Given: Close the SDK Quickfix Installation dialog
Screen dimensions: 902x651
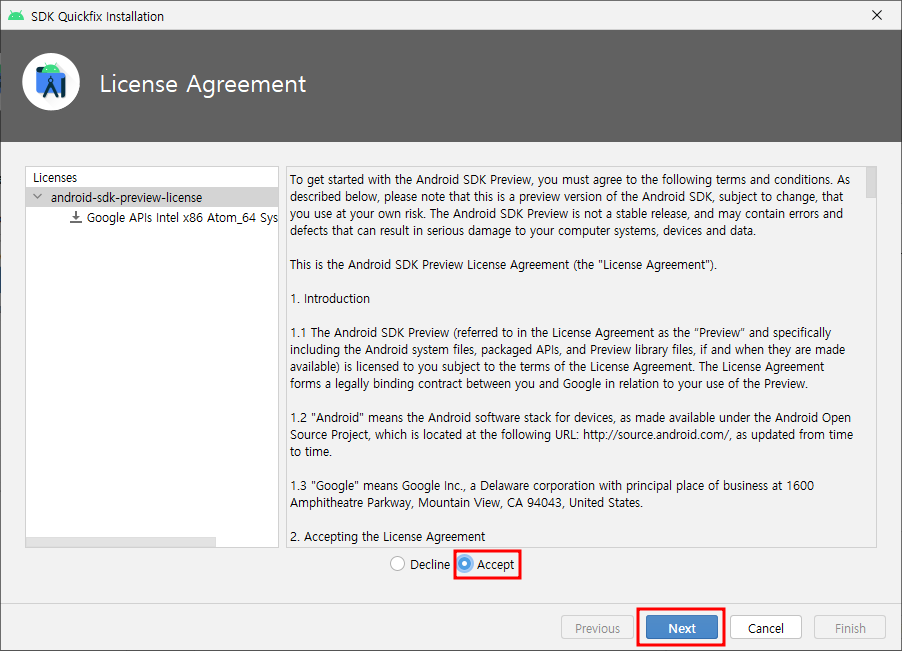Looking at the screenshot, I should coord(877,16).
